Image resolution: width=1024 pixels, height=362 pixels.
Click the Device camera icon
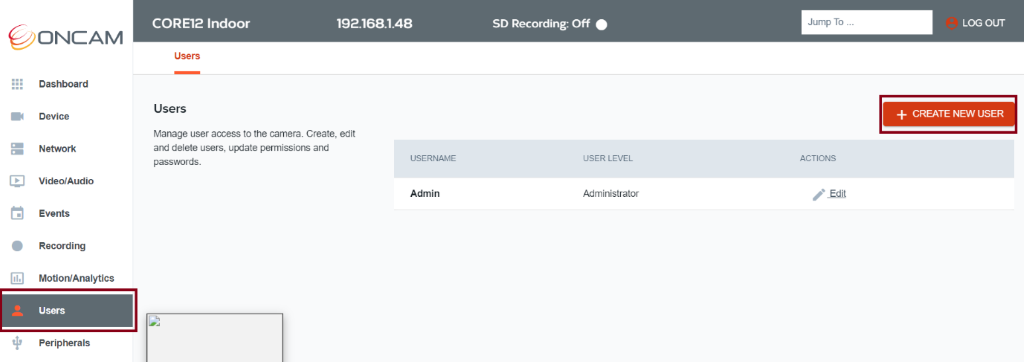[x=18, y=116]
